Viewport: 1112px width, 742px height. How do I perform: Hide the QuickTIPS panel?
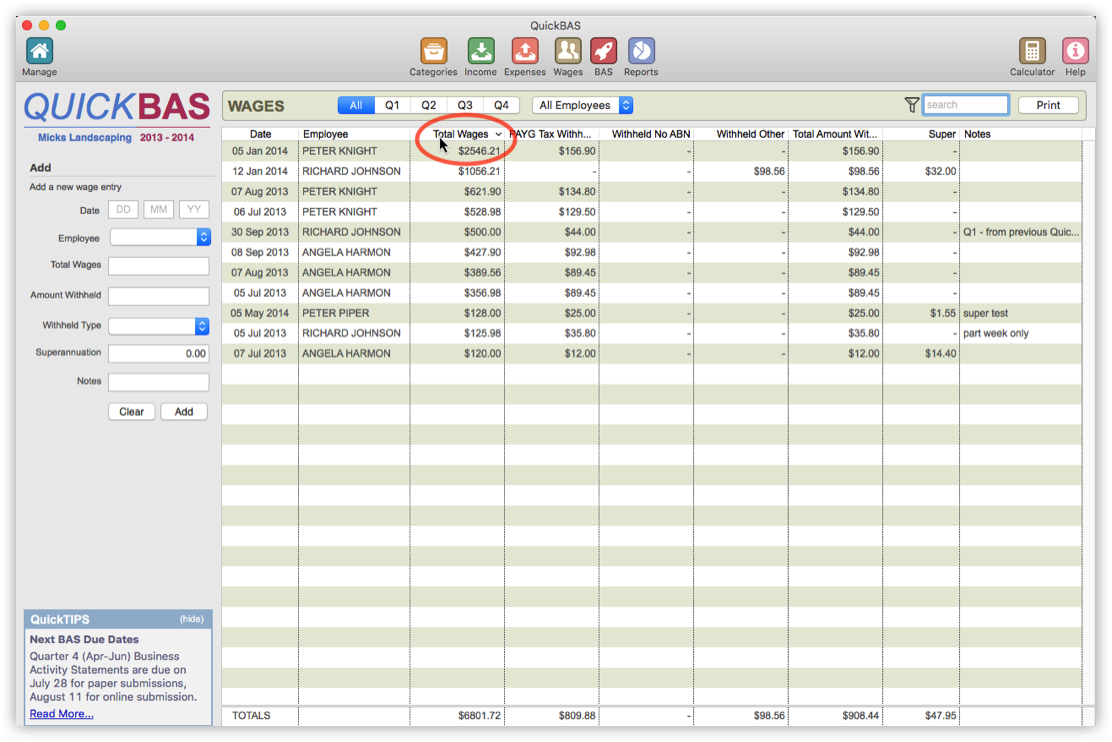pos(193,619)
